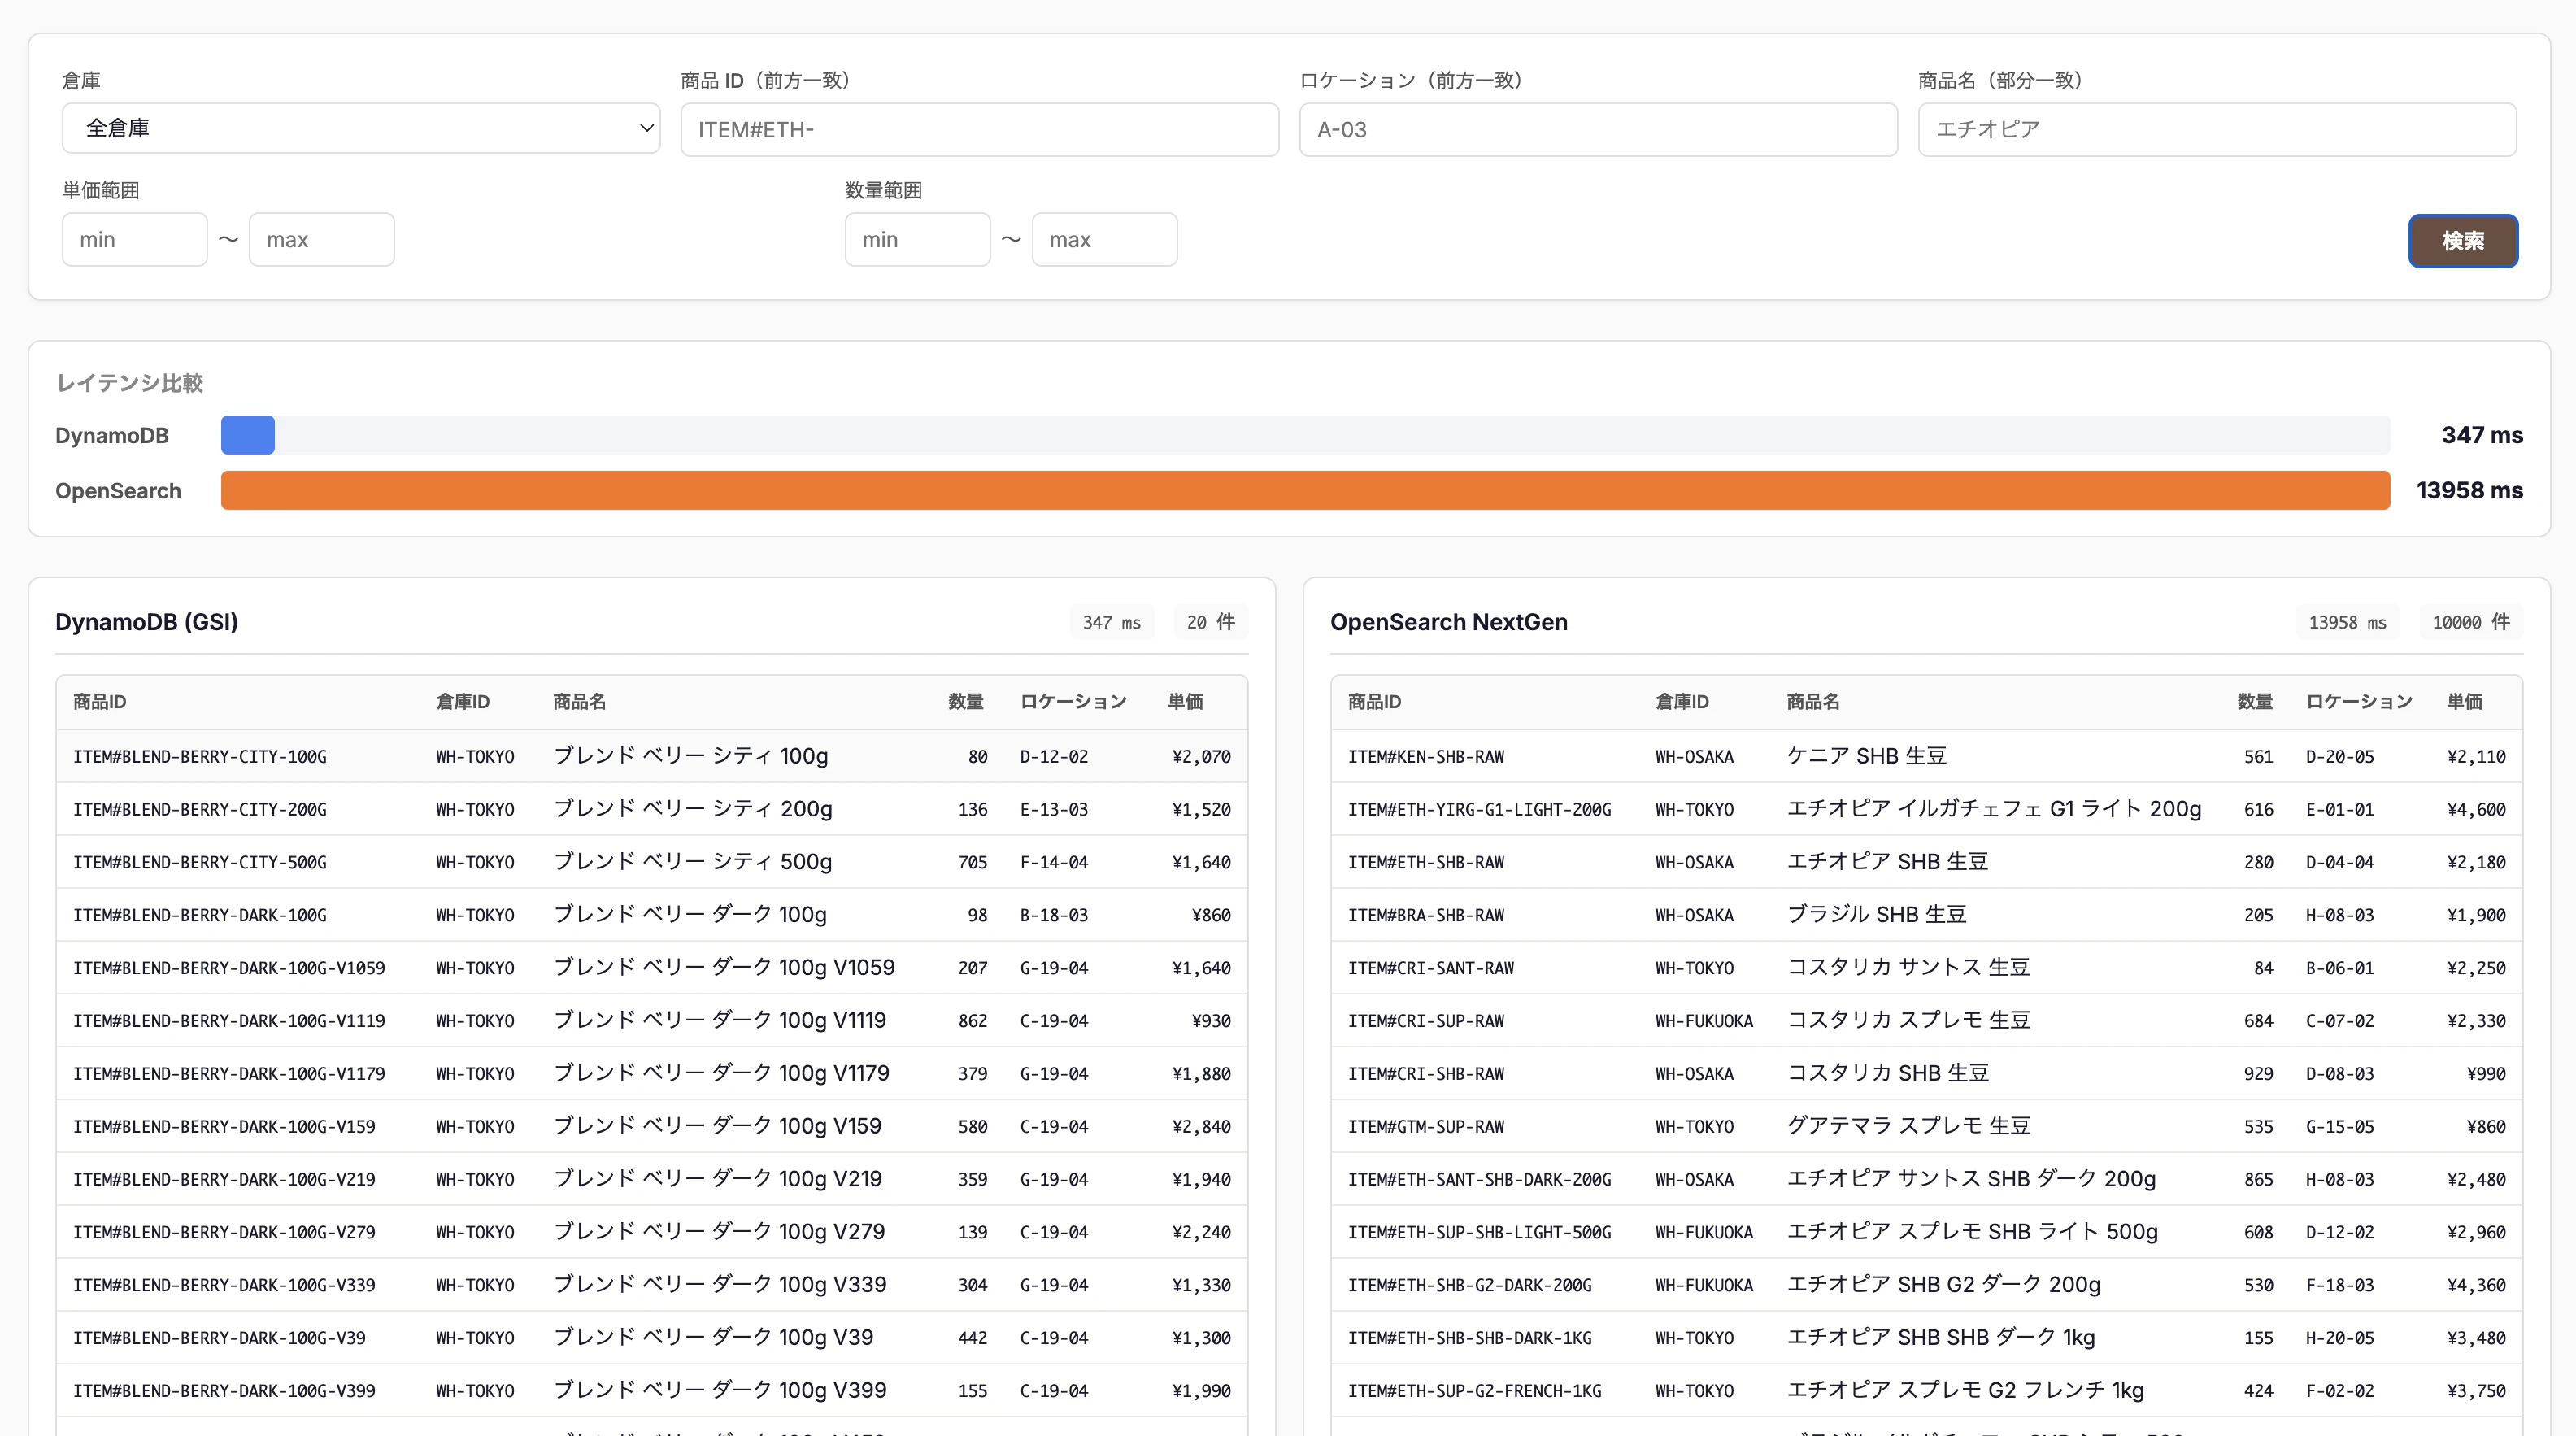Click product name エチオピア SHB 生豆
Image resolution: width=2576 pixels, height=1436 pixels.
coord(1887,861)
